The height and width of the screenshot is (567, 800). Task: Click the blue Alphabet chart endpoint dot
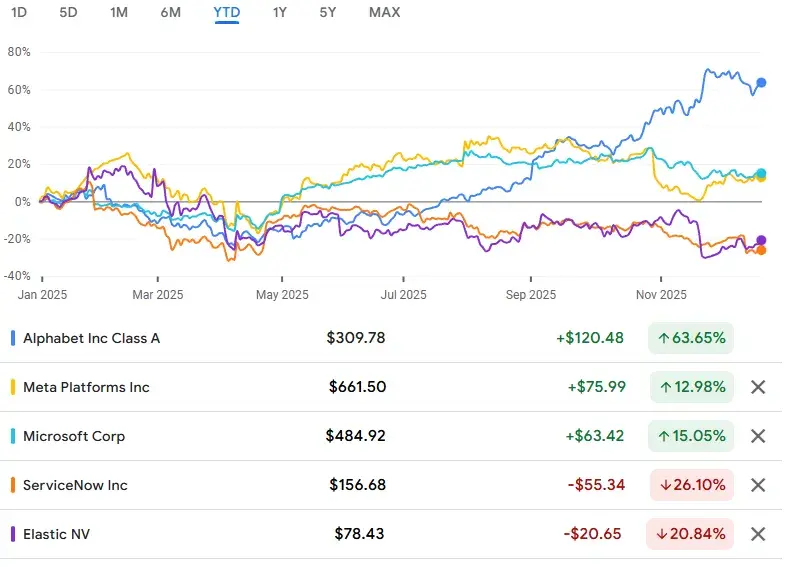[761, 83]
